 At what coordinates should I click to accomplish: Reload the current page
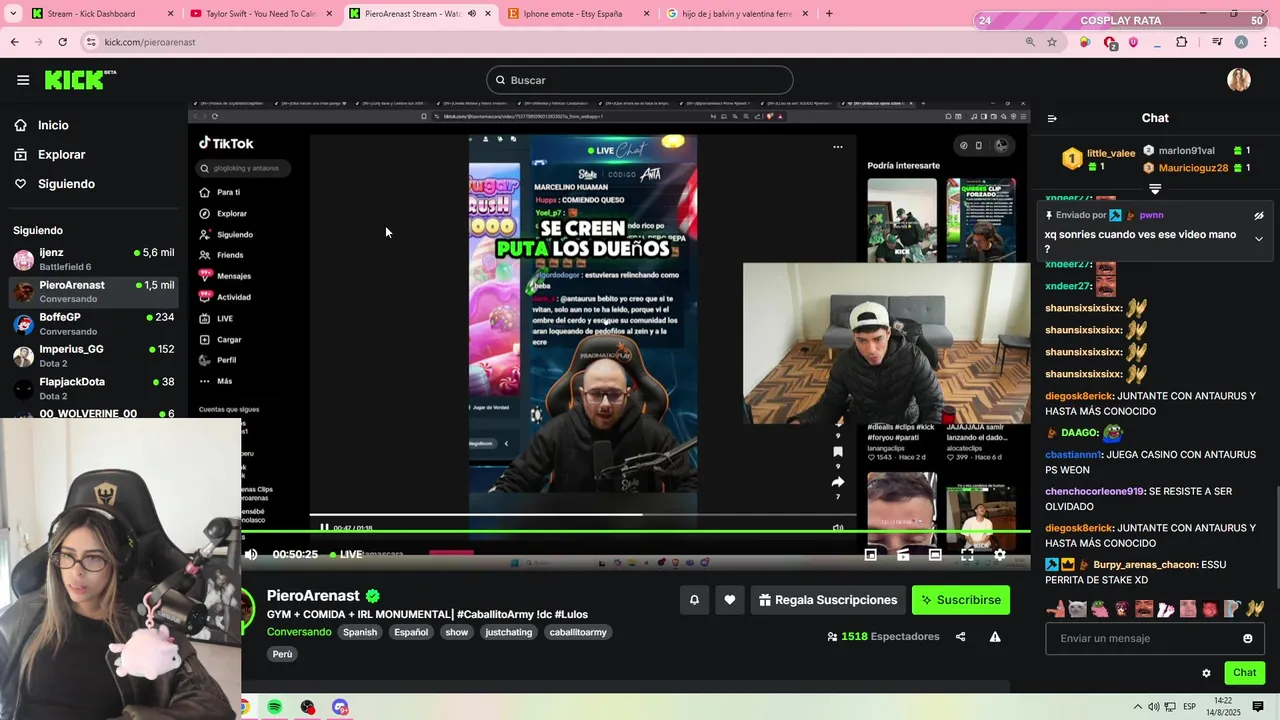click(62, 42)
